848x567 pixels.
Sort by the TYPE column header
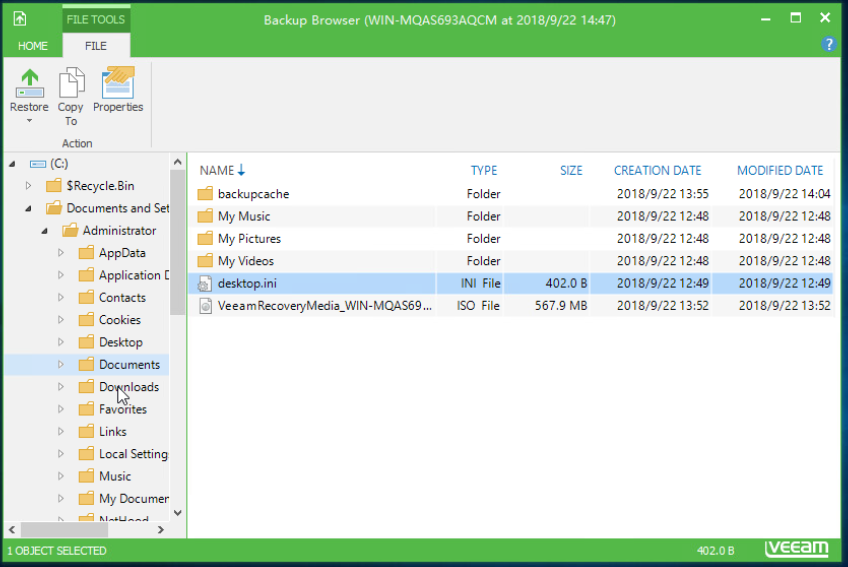[483, 170]
